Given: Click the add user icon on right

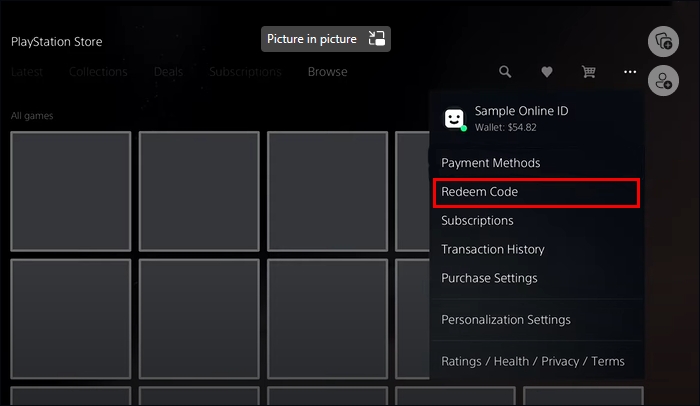Looking at the screenshot, I should [663, 81].
